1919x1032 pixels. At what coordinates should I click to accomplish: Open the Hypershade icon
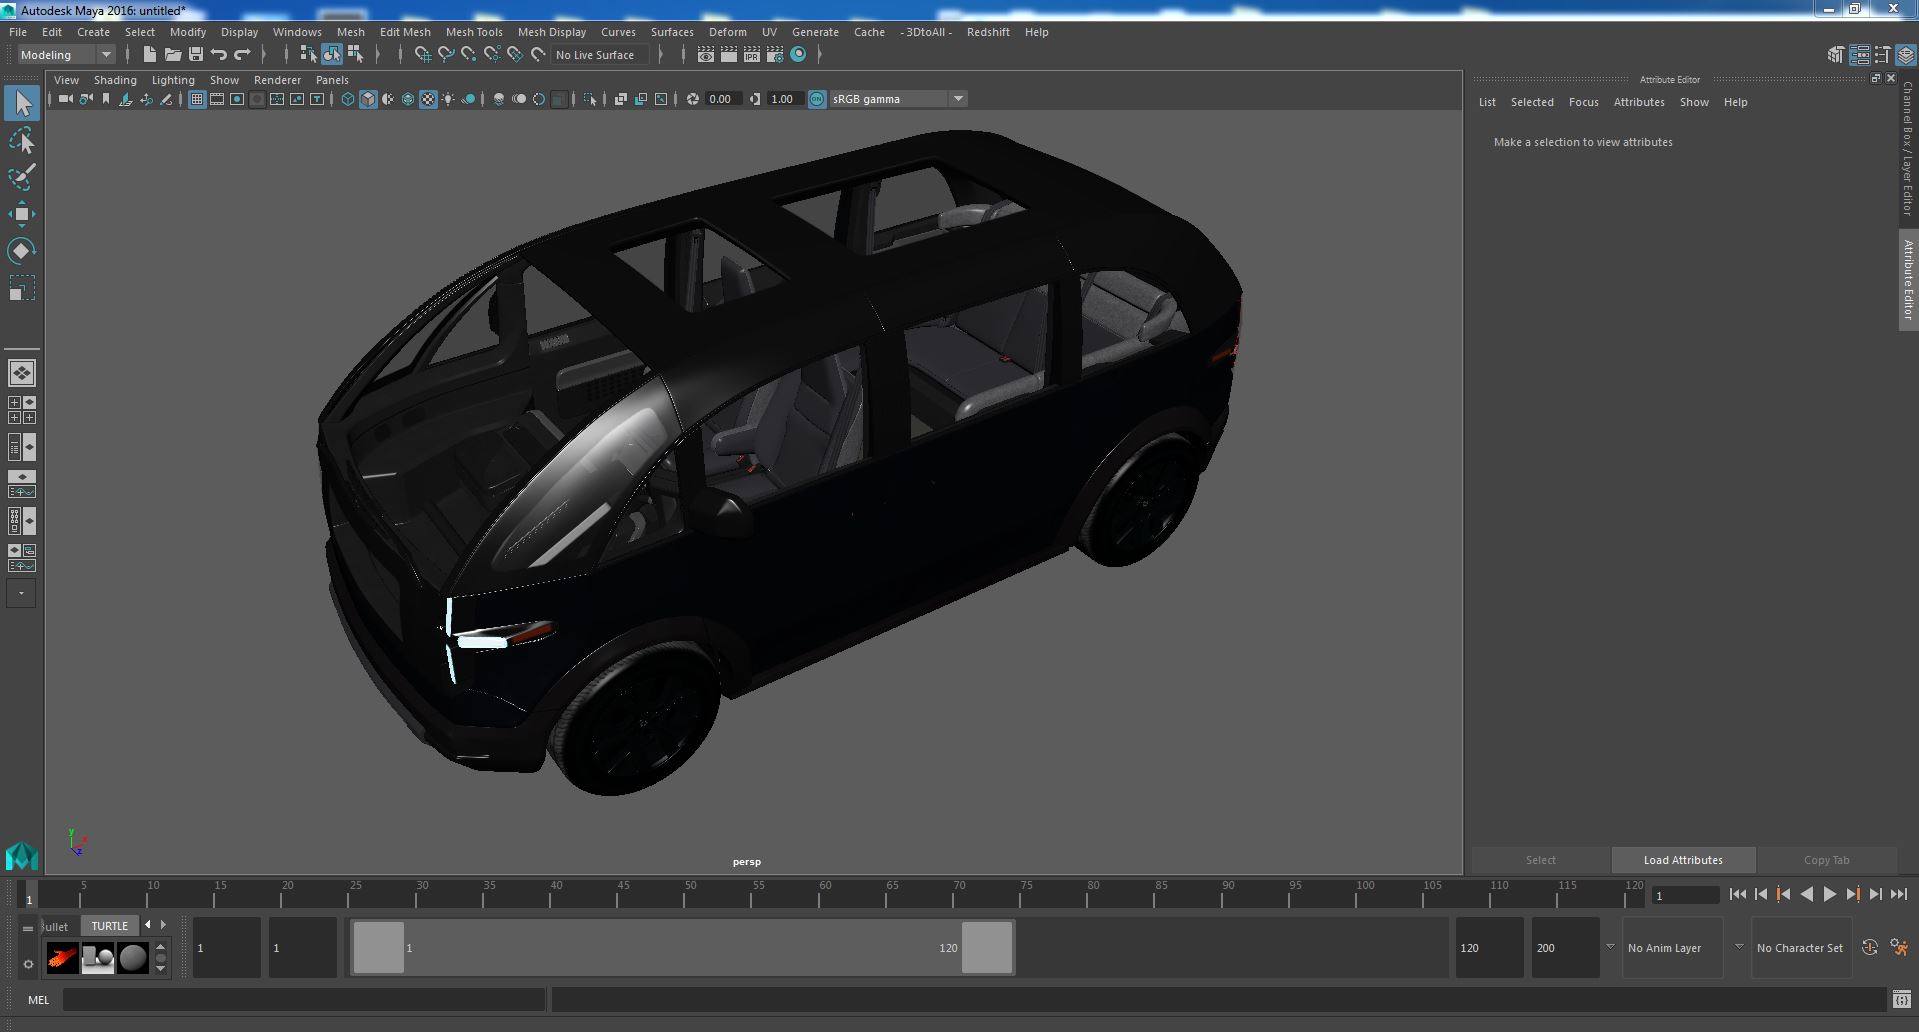point(798,55)
